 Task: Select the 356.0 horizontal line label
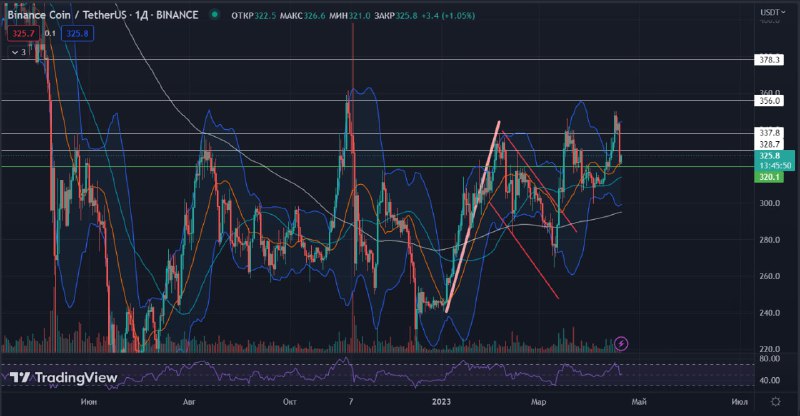(x=769, y=101)
